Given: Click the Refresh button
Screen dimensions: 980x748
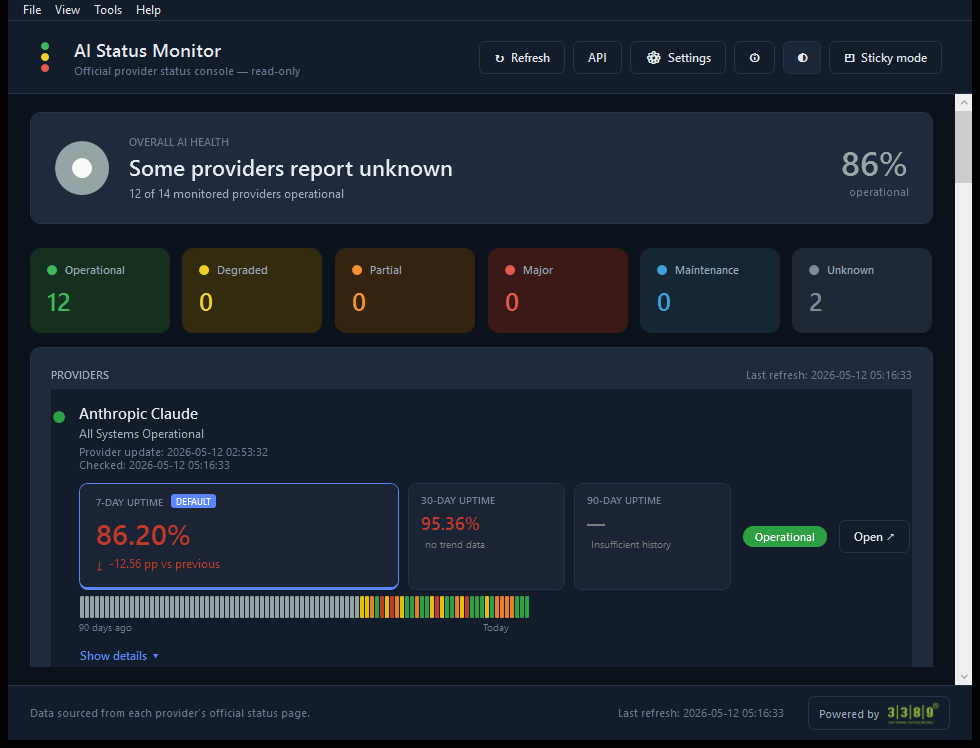Looking at the screenshot, I should coord(522,57).
